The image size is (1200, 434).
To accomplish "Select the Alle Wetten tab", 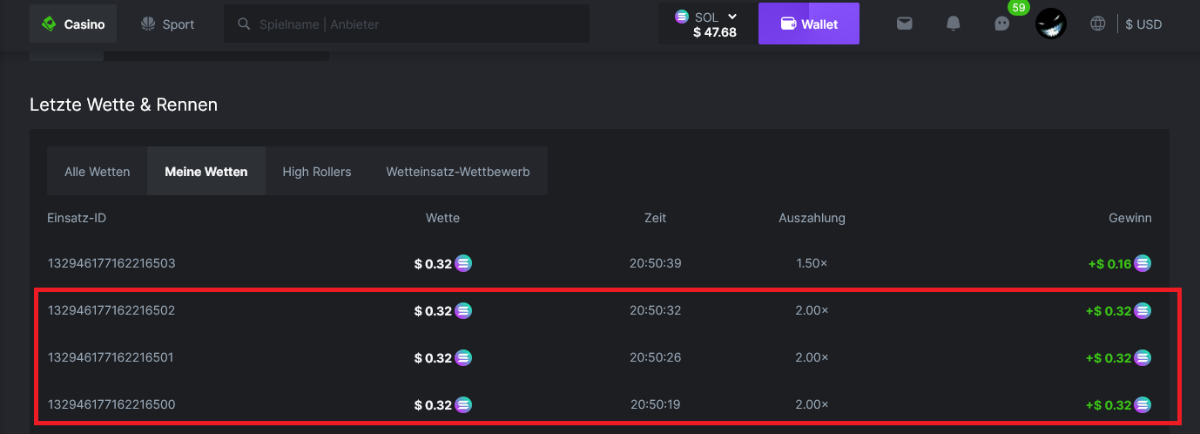I will tap(97, 171).
